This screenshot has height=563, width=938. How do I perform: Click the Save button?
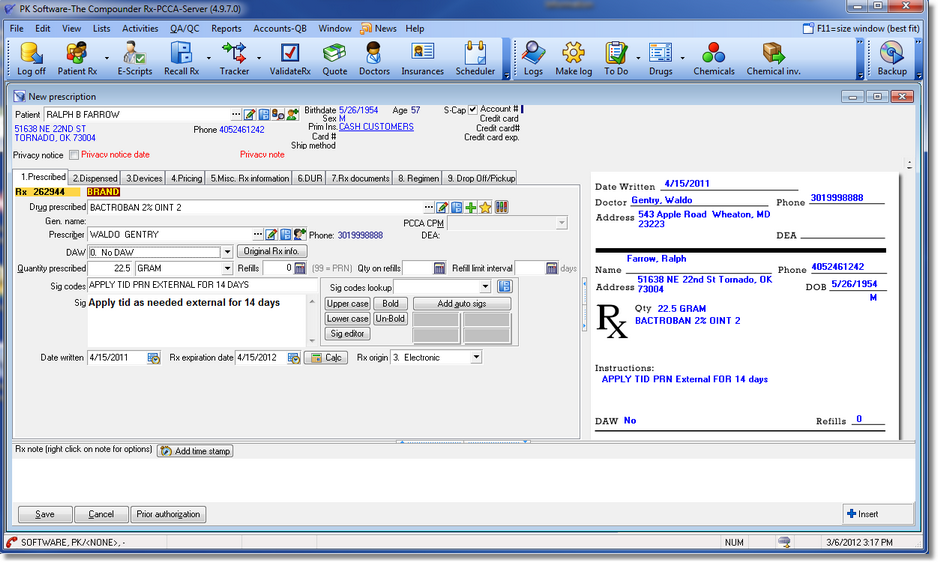[45, 514]
